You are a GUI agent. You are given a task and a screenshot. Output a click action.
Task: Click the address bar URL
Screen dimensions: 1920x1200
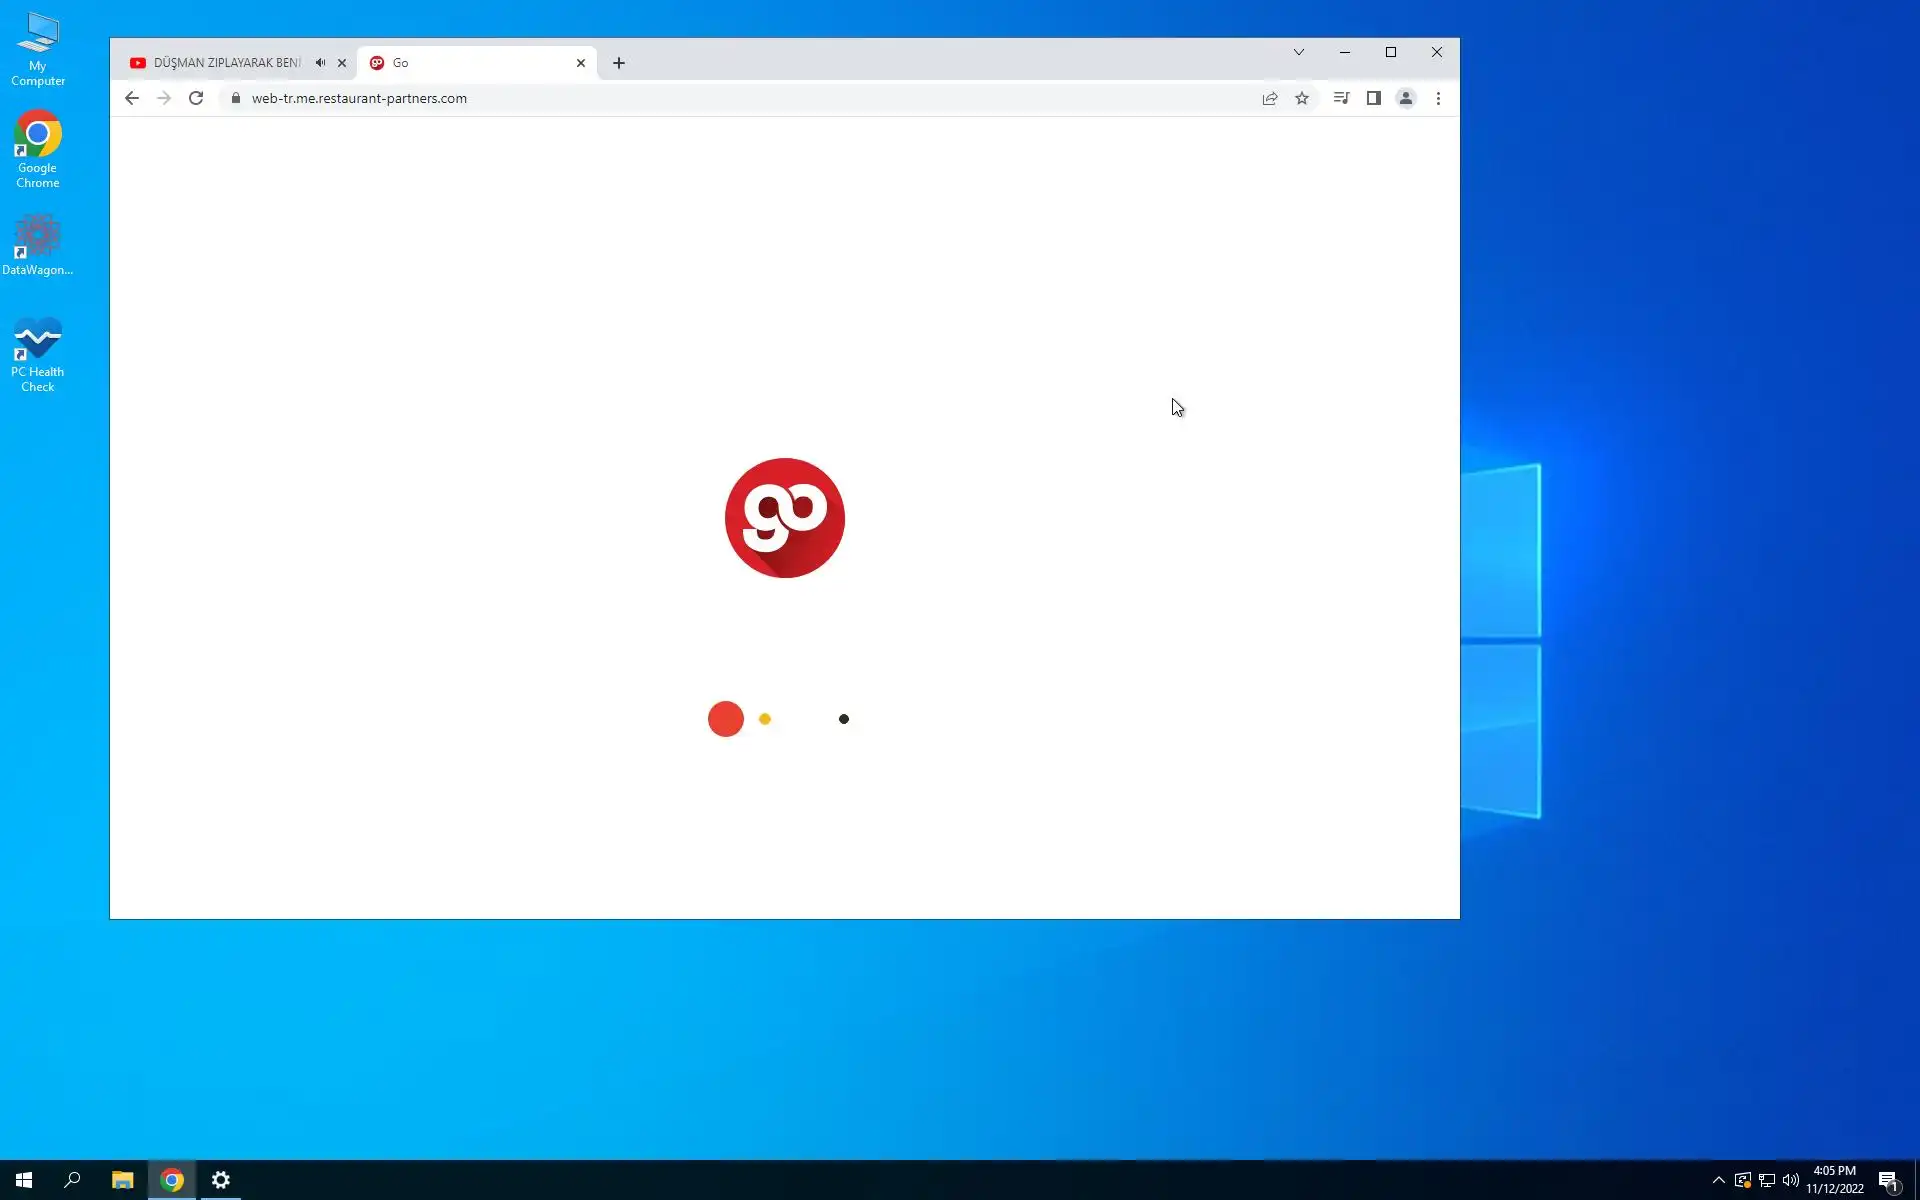click(359, 98)
